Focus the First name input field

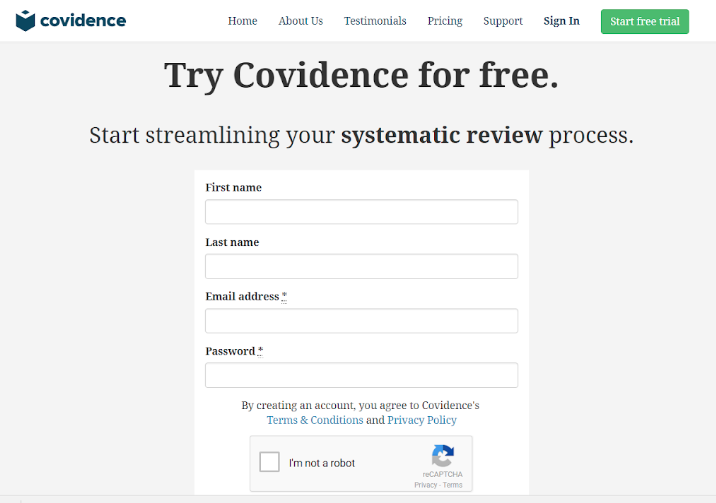coord(361,212)
